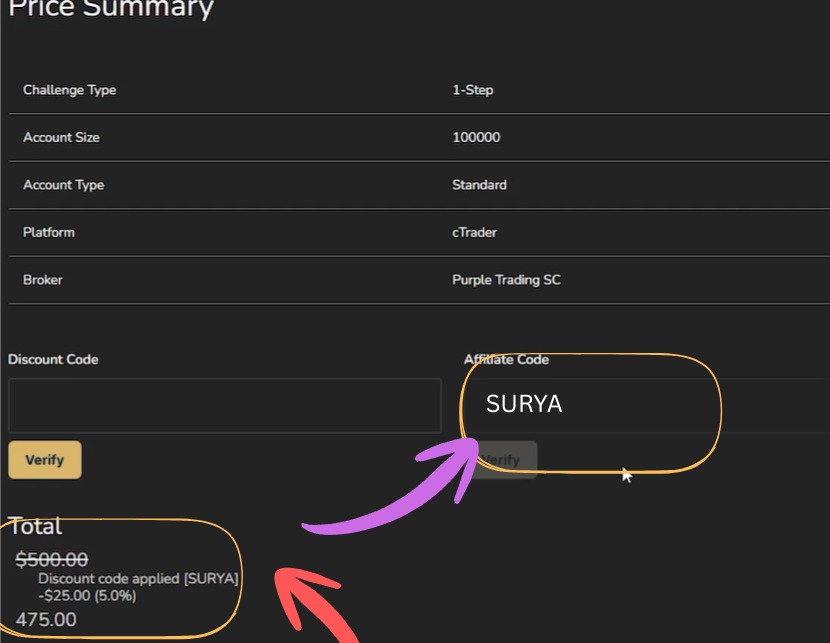This screenshot has height=643, width=830.
Task: Click the Price Summary page title
Action: 111,10
